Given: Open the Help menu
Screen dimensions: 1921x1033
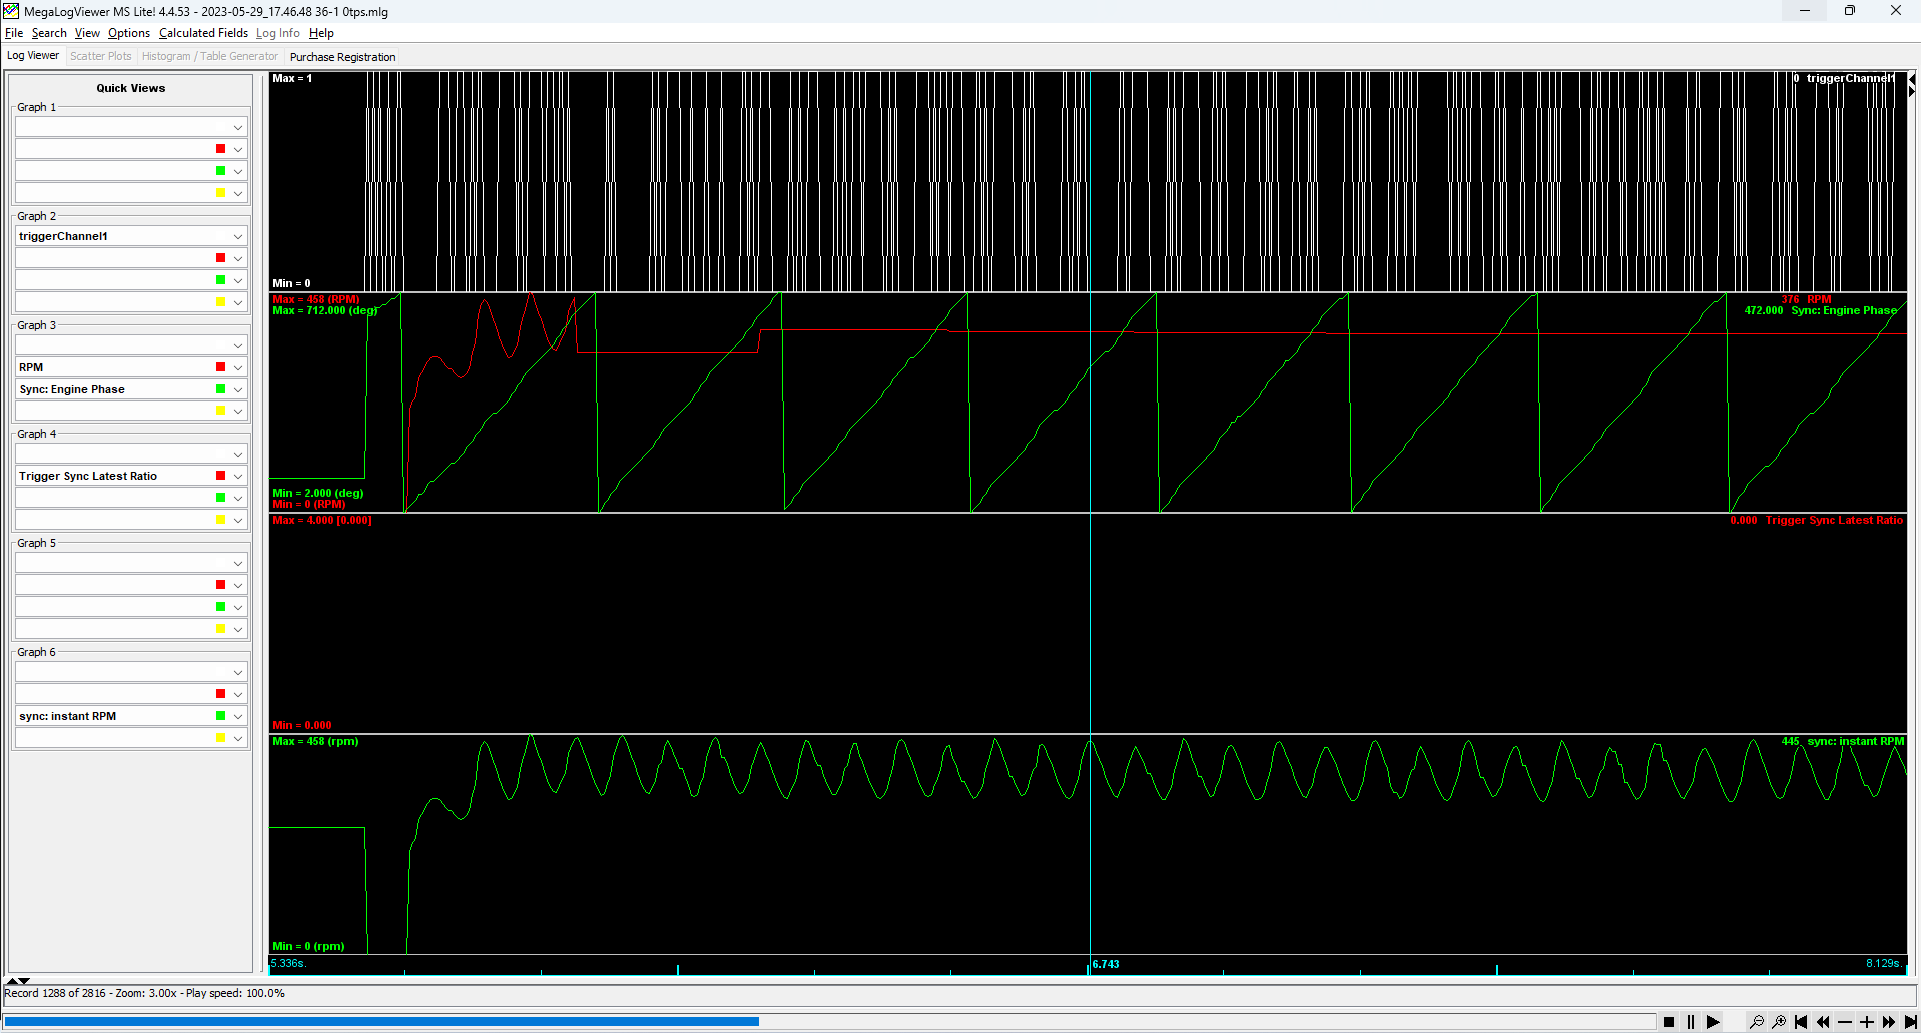Looking at the screenshot, I should (x=321, y=33).
